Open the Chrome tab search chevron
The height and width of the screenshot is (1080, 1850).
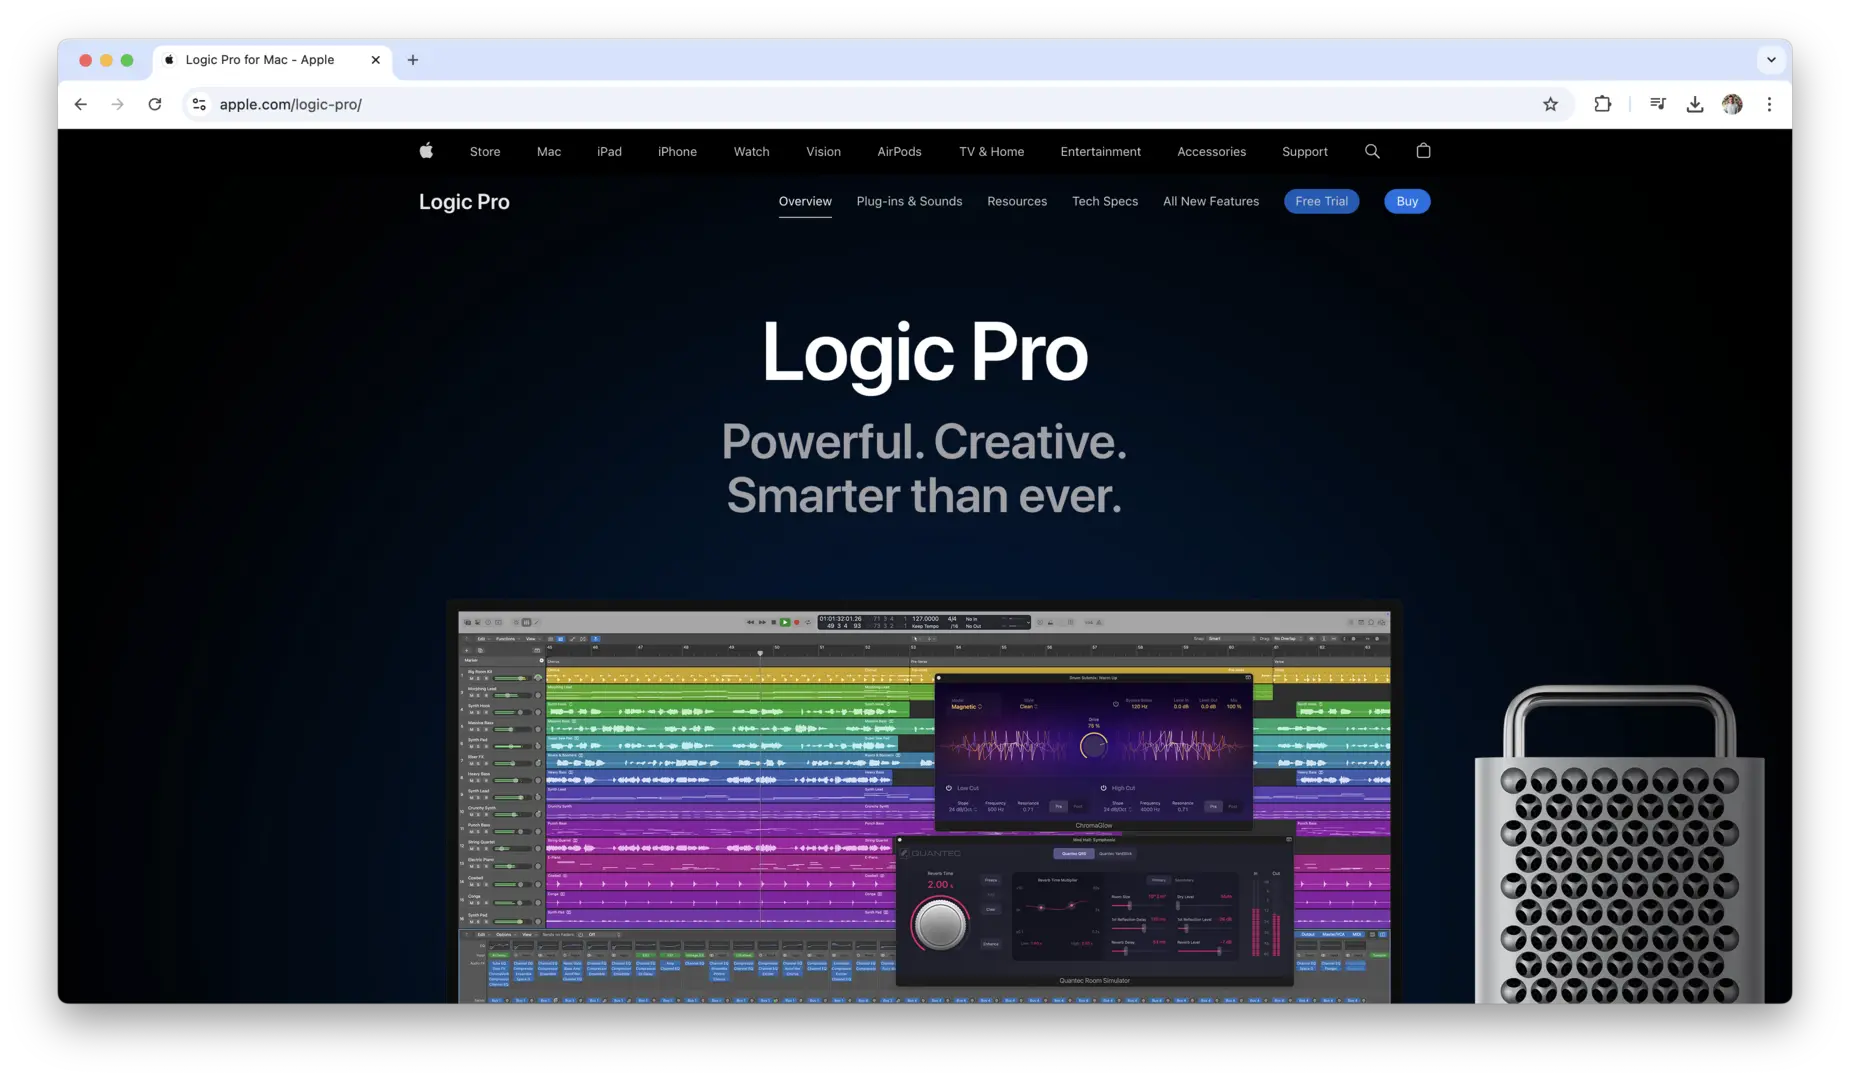pos(1771,60)
